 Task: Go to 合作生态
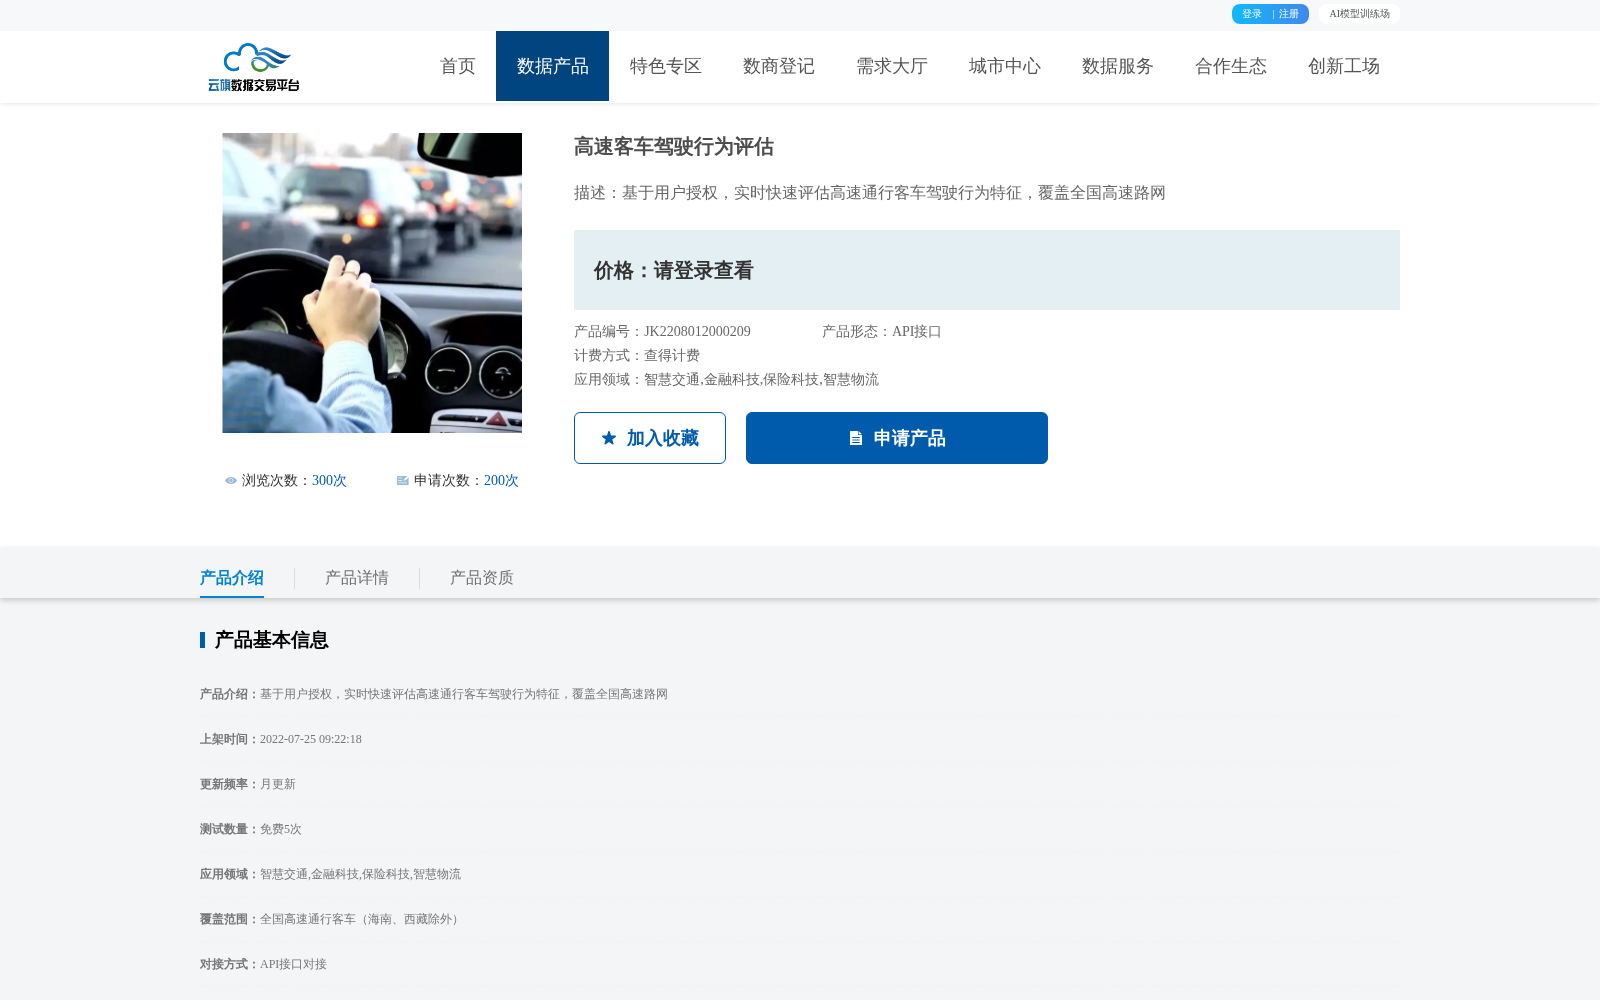pos(1231,66)
